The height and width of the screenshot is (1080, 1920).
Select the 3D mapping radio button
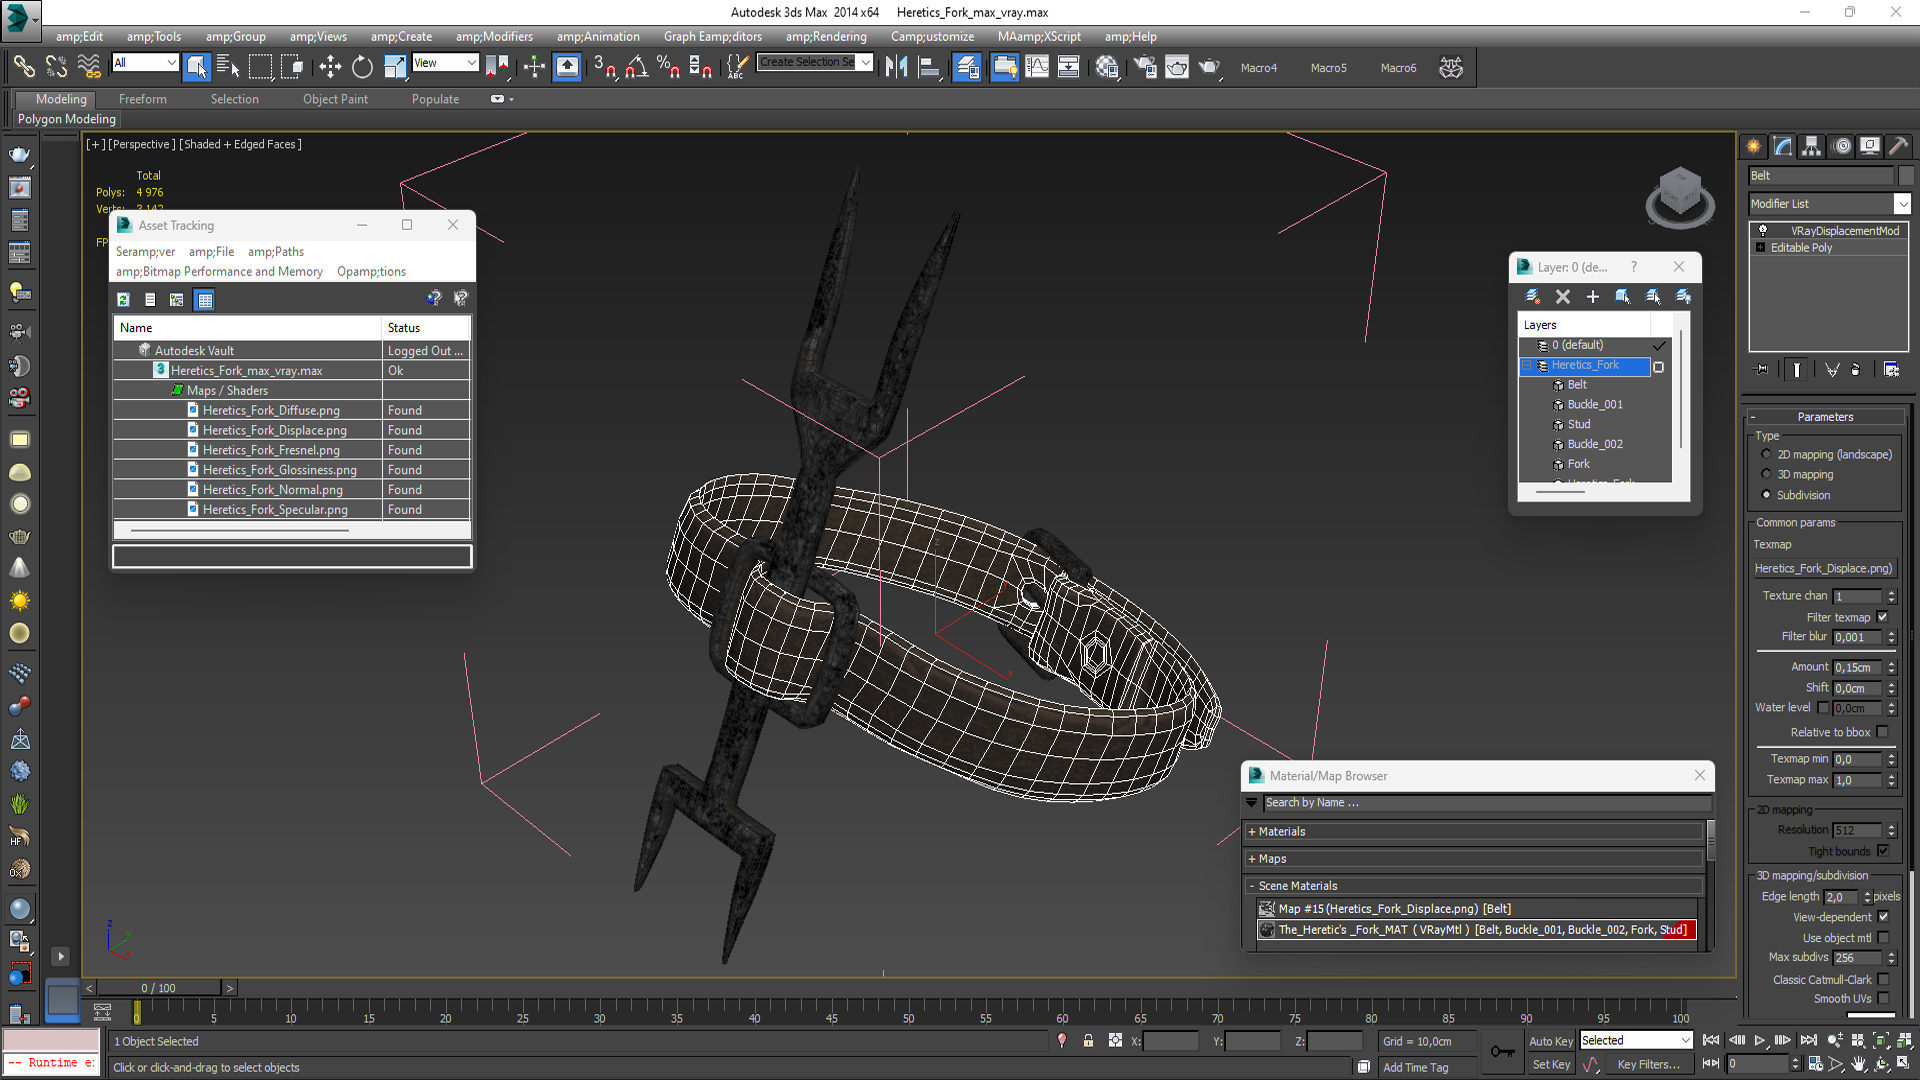coord(1766,474)
